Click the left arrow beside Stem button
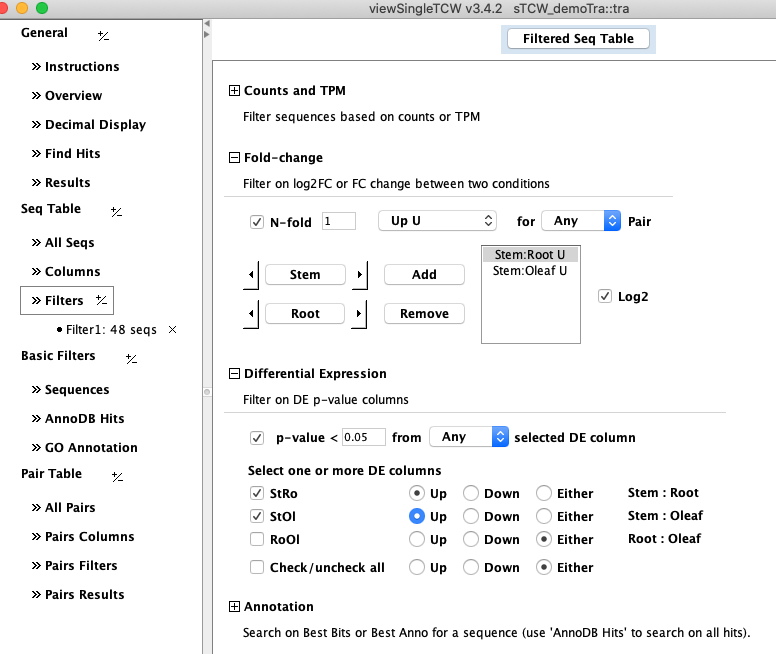Viewport: 776px width, 654px height. 251,275
